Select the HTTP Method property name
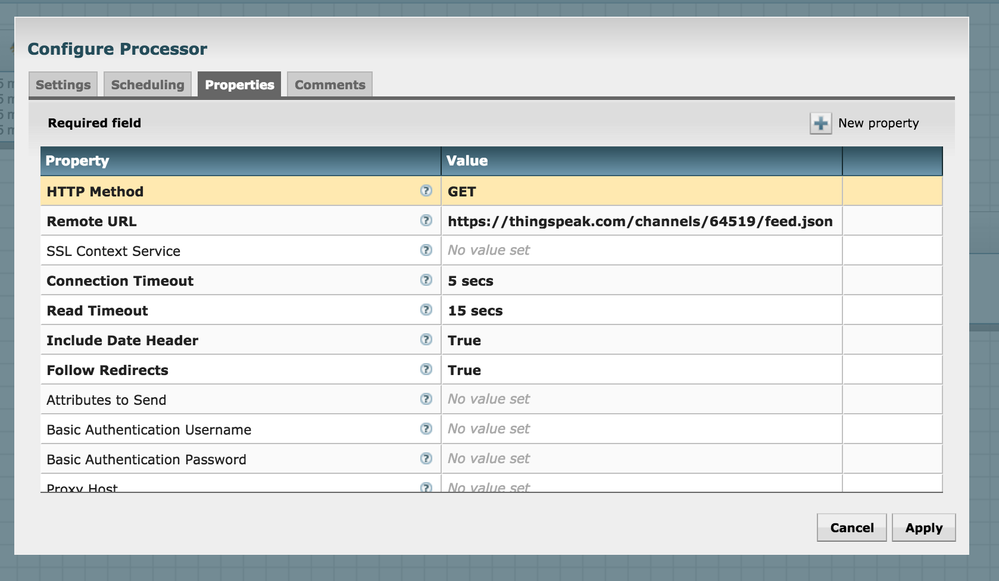 (95, 191)
